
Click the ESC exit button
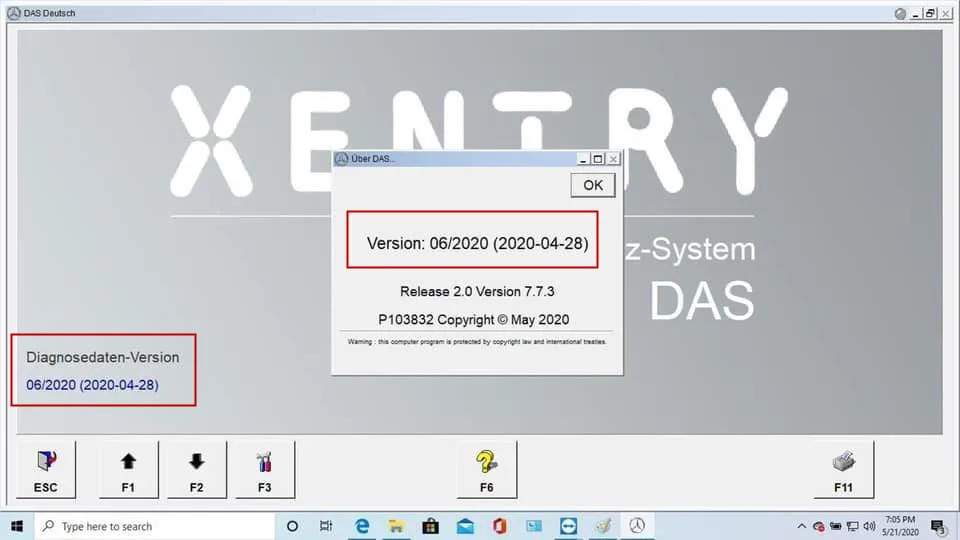coord(46,470)
